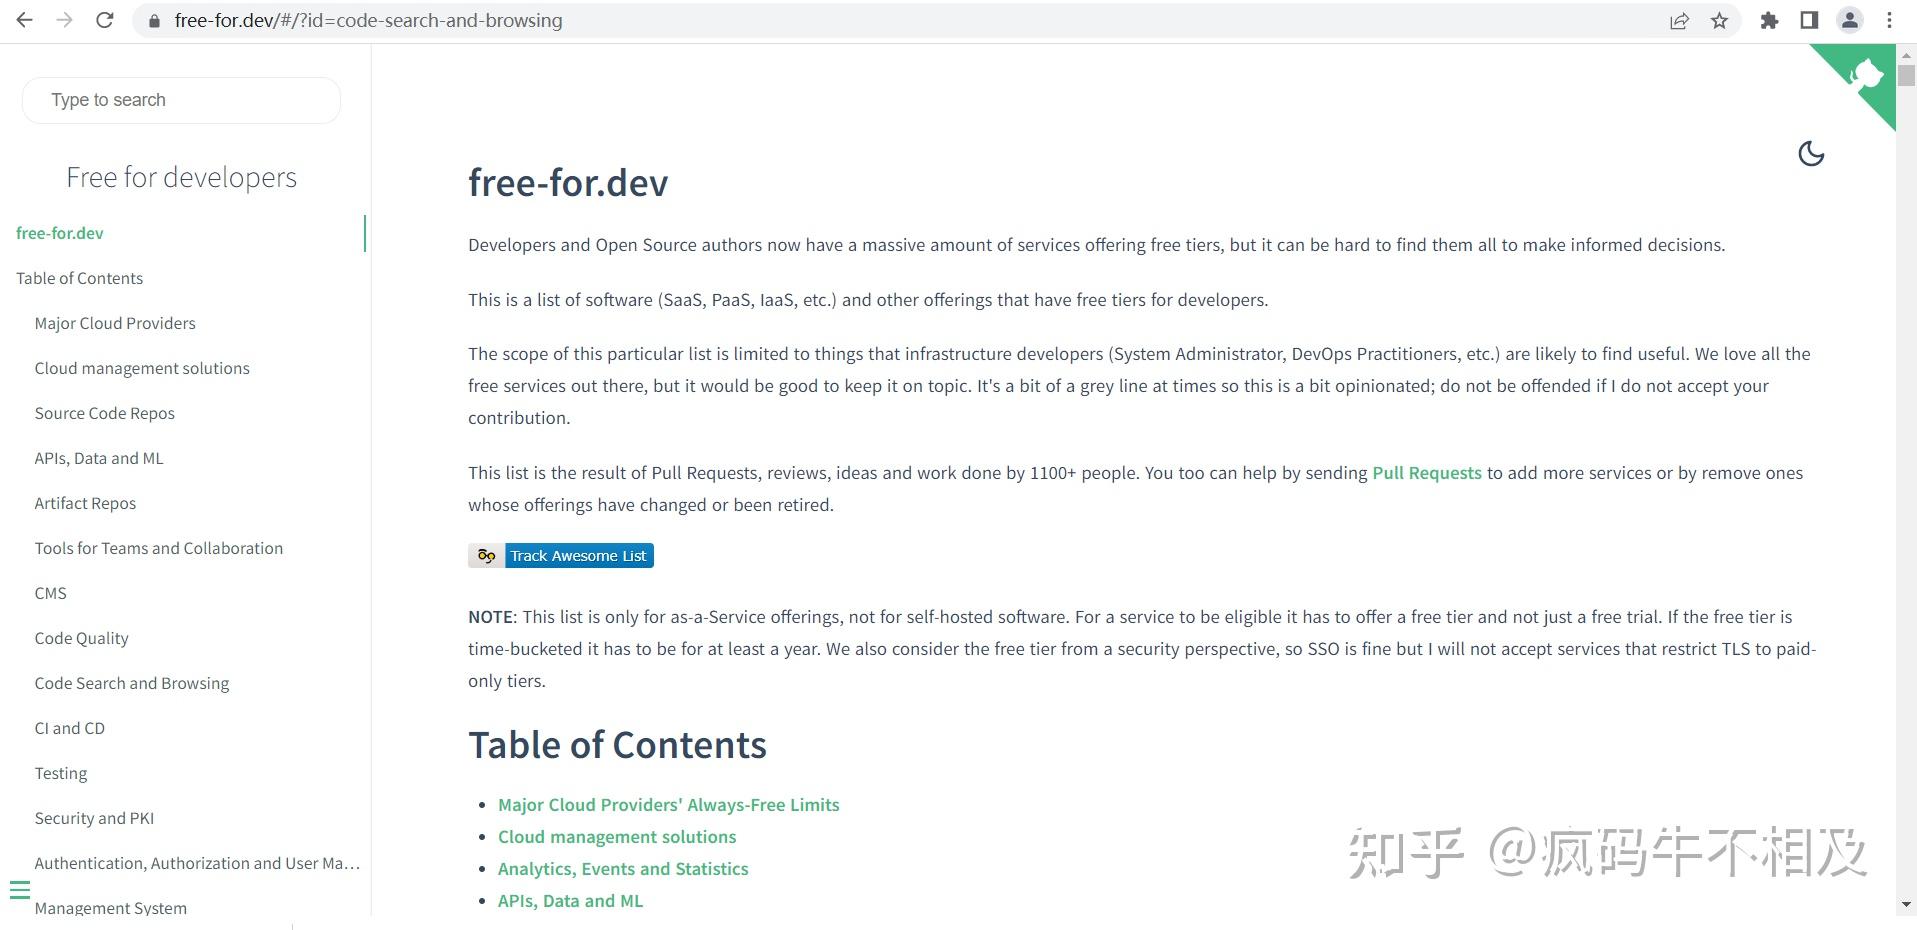Bookmark this page with the star icon
Screen dimensions: 1917x930
(1719, 20)
